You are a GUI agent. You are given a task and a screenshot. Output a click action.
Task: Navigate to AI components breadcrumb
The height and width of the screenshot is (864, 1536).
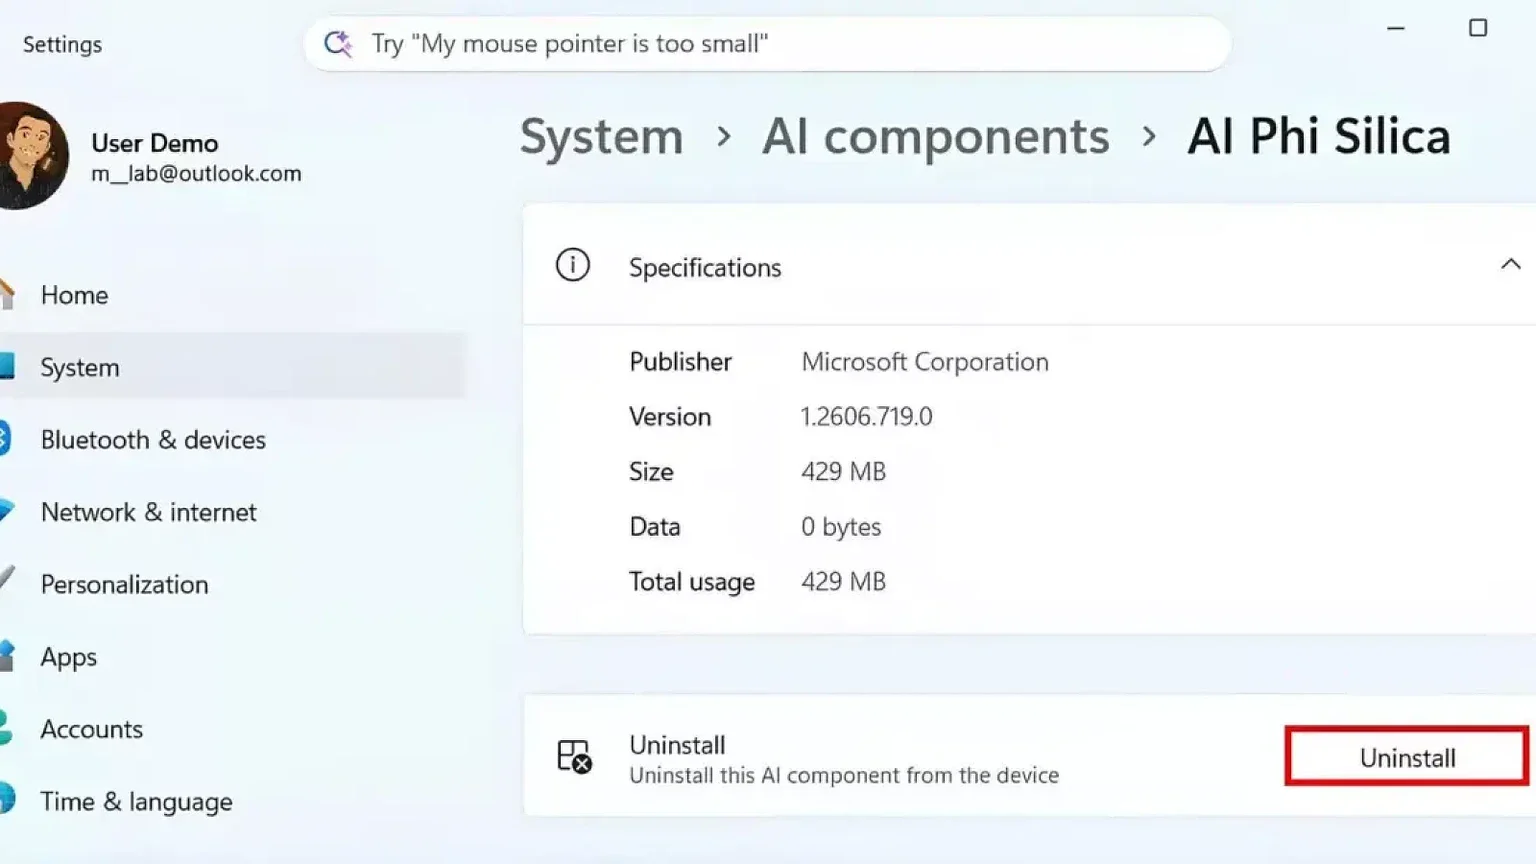pos(936,137)
